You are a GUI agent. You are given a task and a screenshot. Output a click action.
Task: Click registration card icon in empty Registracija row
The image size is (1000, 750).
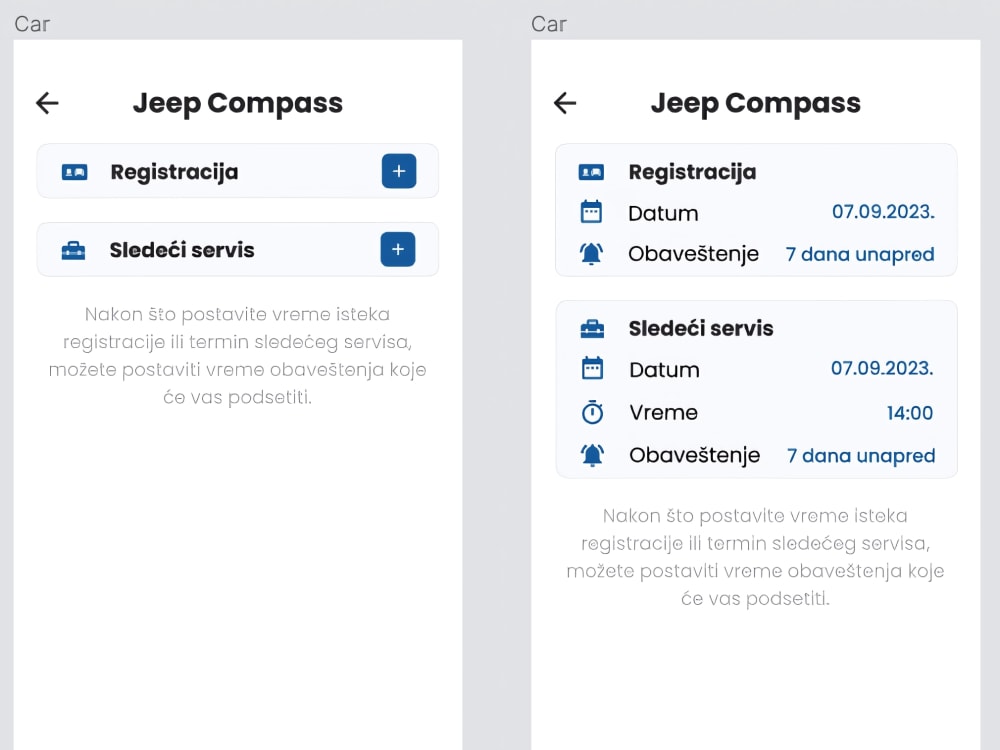click(74, 172)
